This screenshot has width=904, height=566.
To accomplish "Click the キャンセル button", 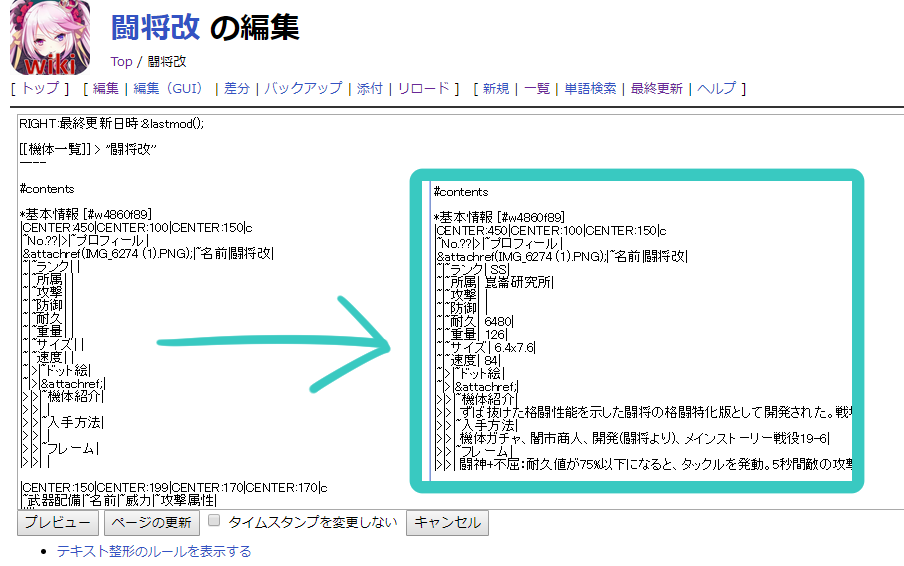I will tap(447, 523).
